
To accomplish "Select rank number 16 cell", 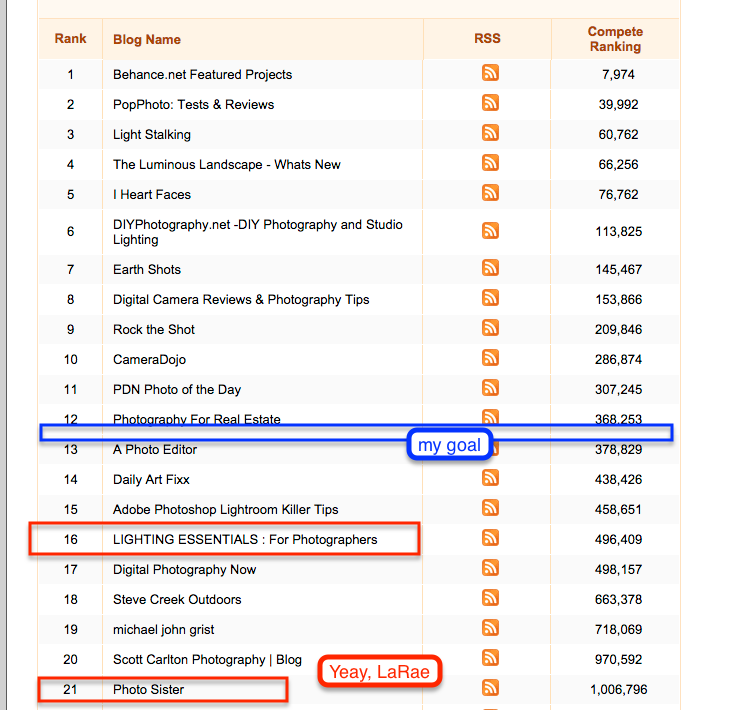I will pyautogui.click(x=71, y=539).
